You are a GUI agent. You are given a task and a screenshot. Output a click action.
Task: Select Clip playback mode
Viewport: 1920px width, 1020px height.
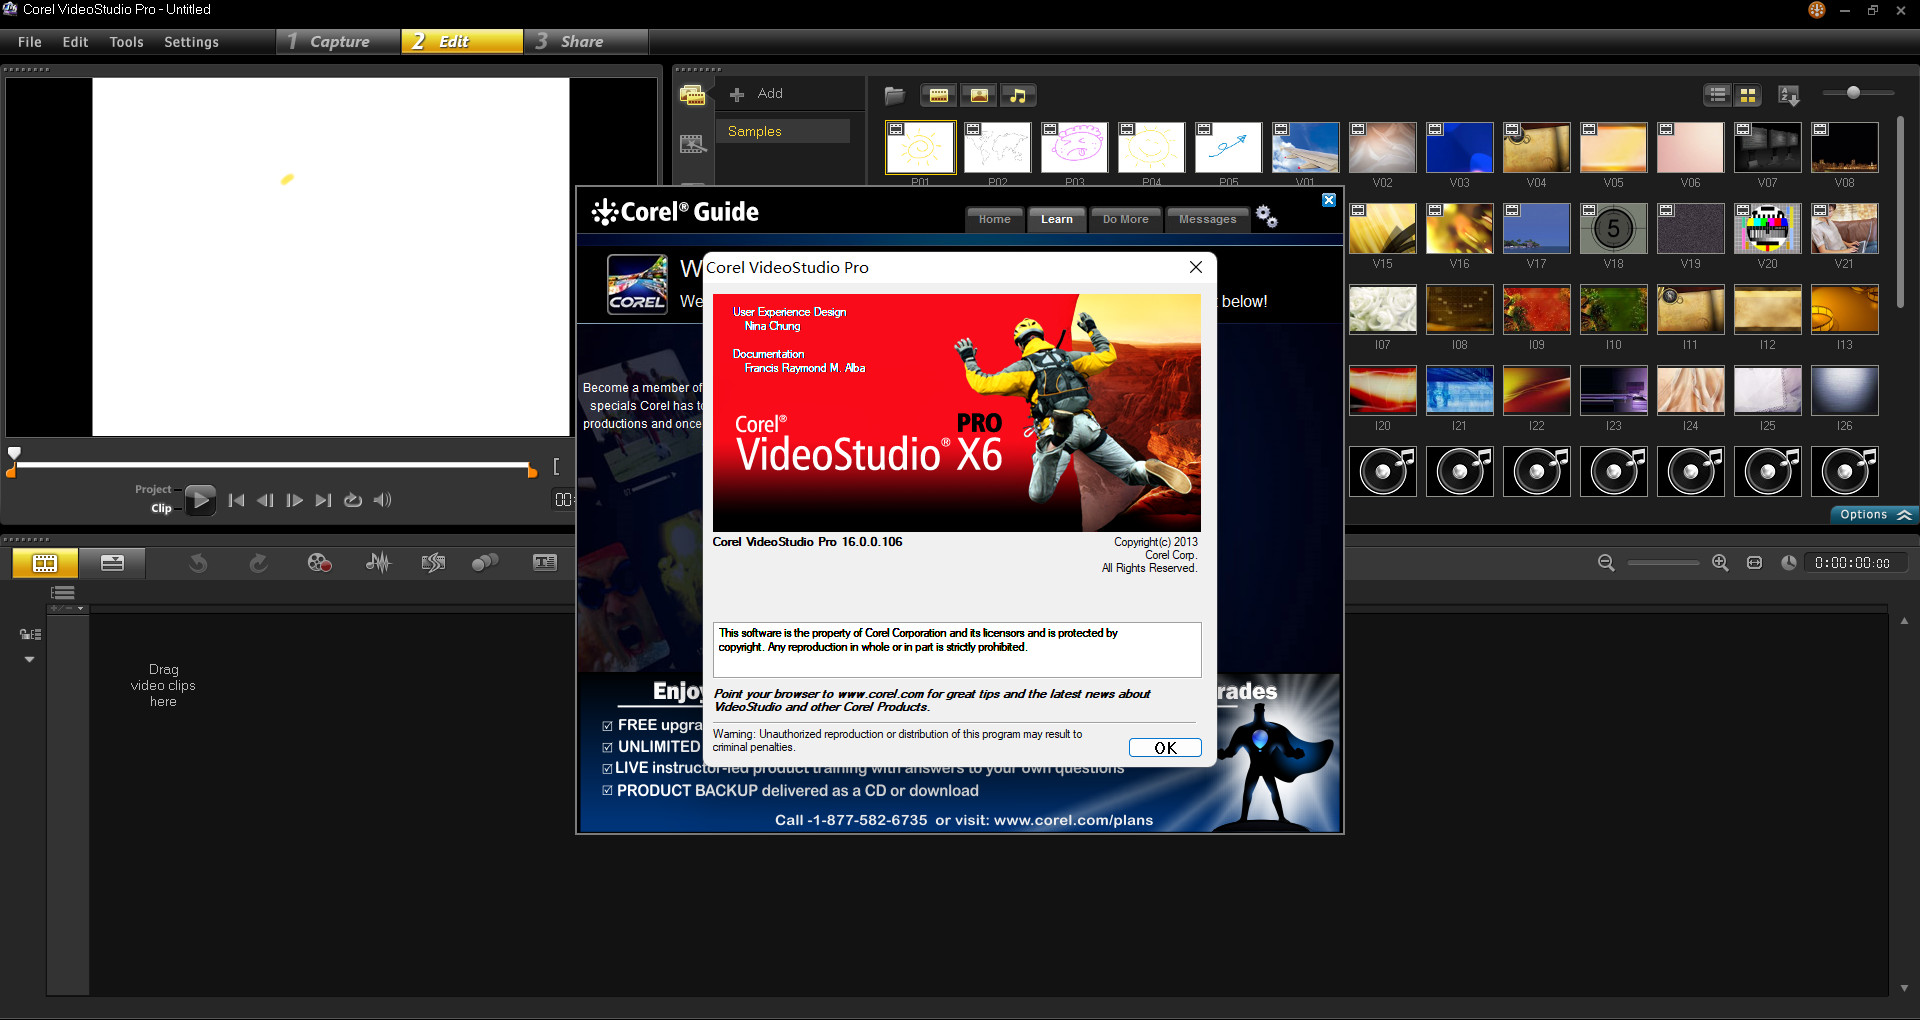point(161,508)
